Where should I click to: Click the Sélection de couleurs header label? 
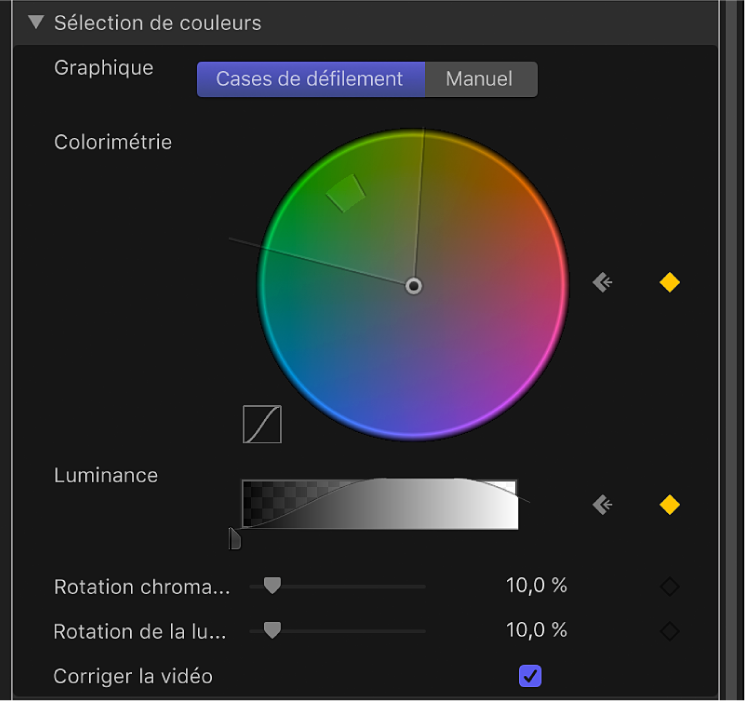pyautogui.click(x=157, y=22)
